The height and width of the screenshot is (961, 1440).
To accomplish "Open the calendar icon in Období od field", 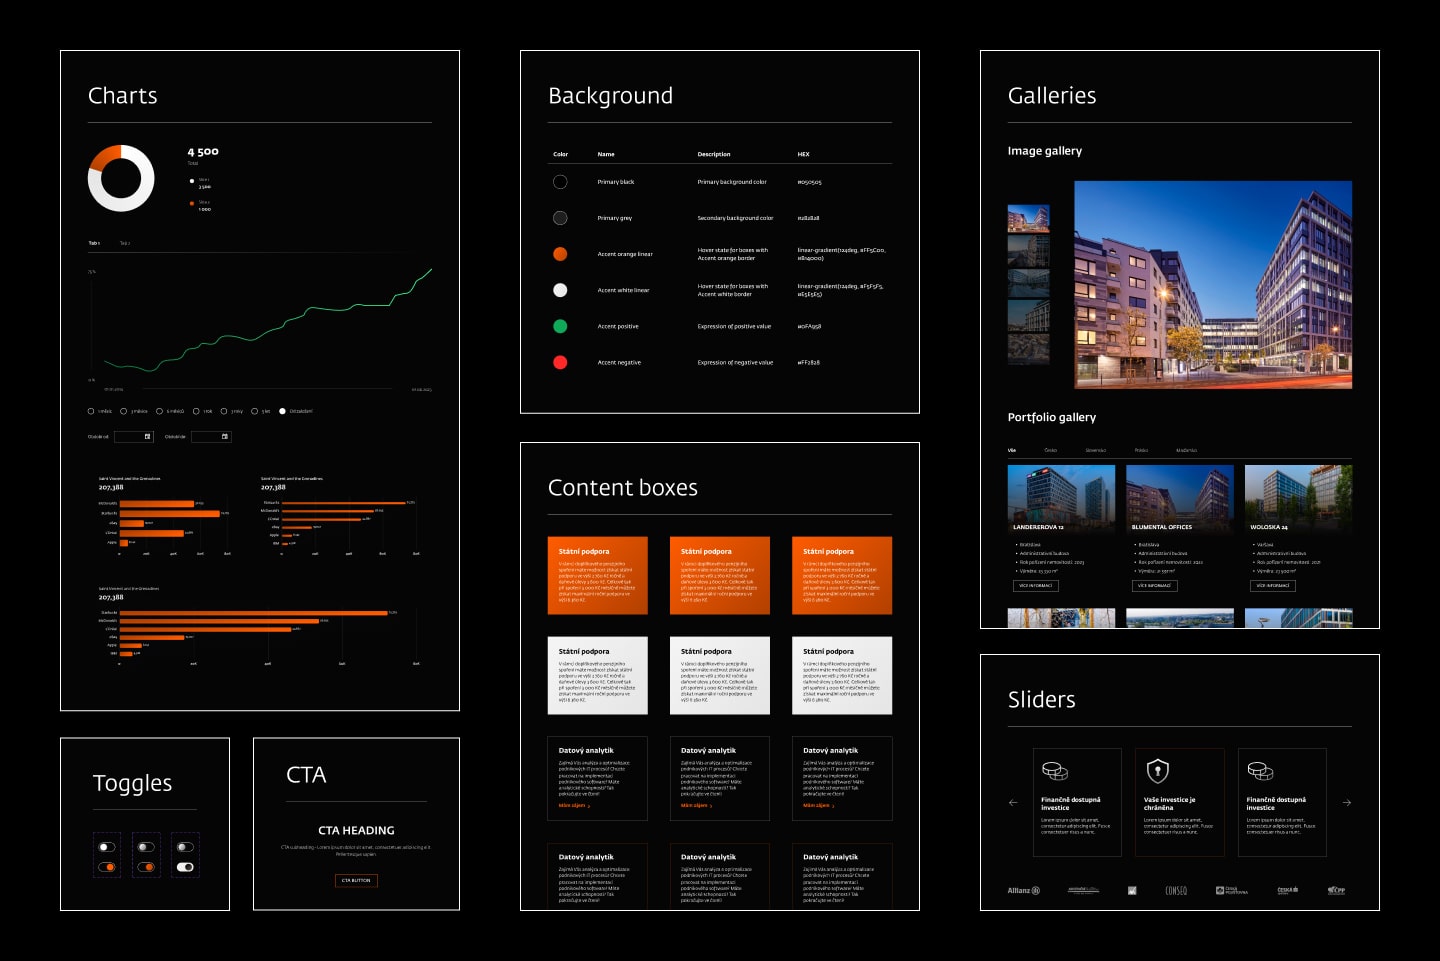I will point(148,437).
